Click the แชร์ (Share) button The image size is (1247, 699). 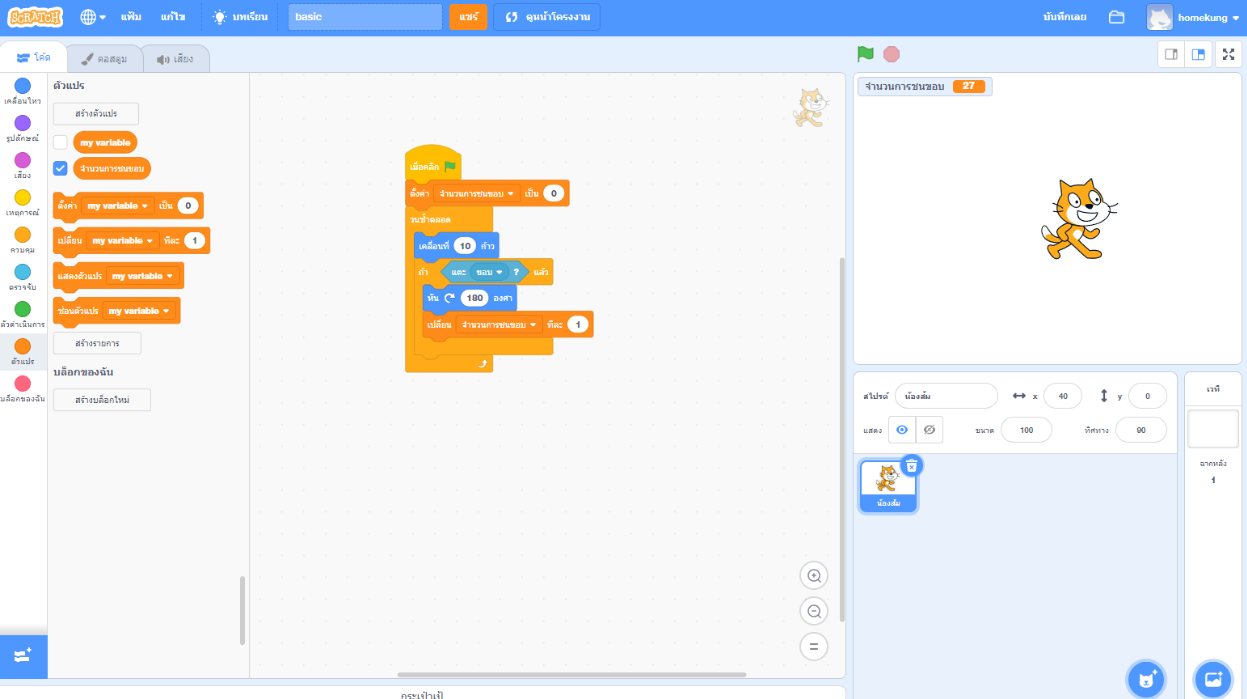pos(468,16)
